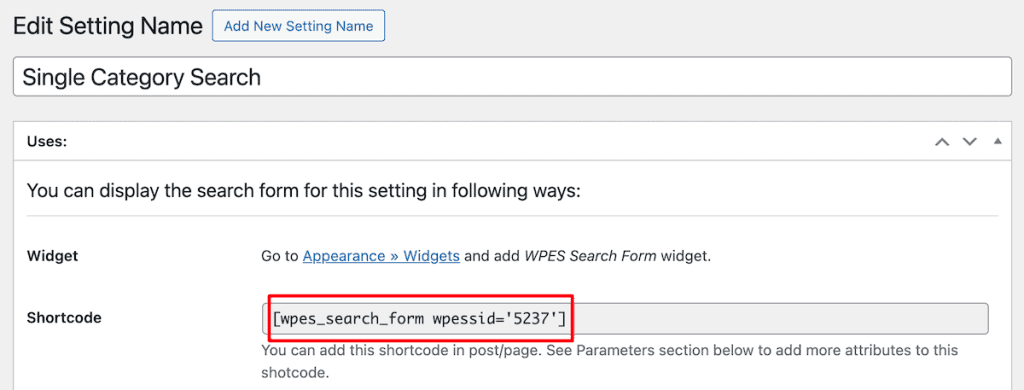Click the 'You can add this shortcode' description
1024x390 pixels.
click(x=609, y=362)
